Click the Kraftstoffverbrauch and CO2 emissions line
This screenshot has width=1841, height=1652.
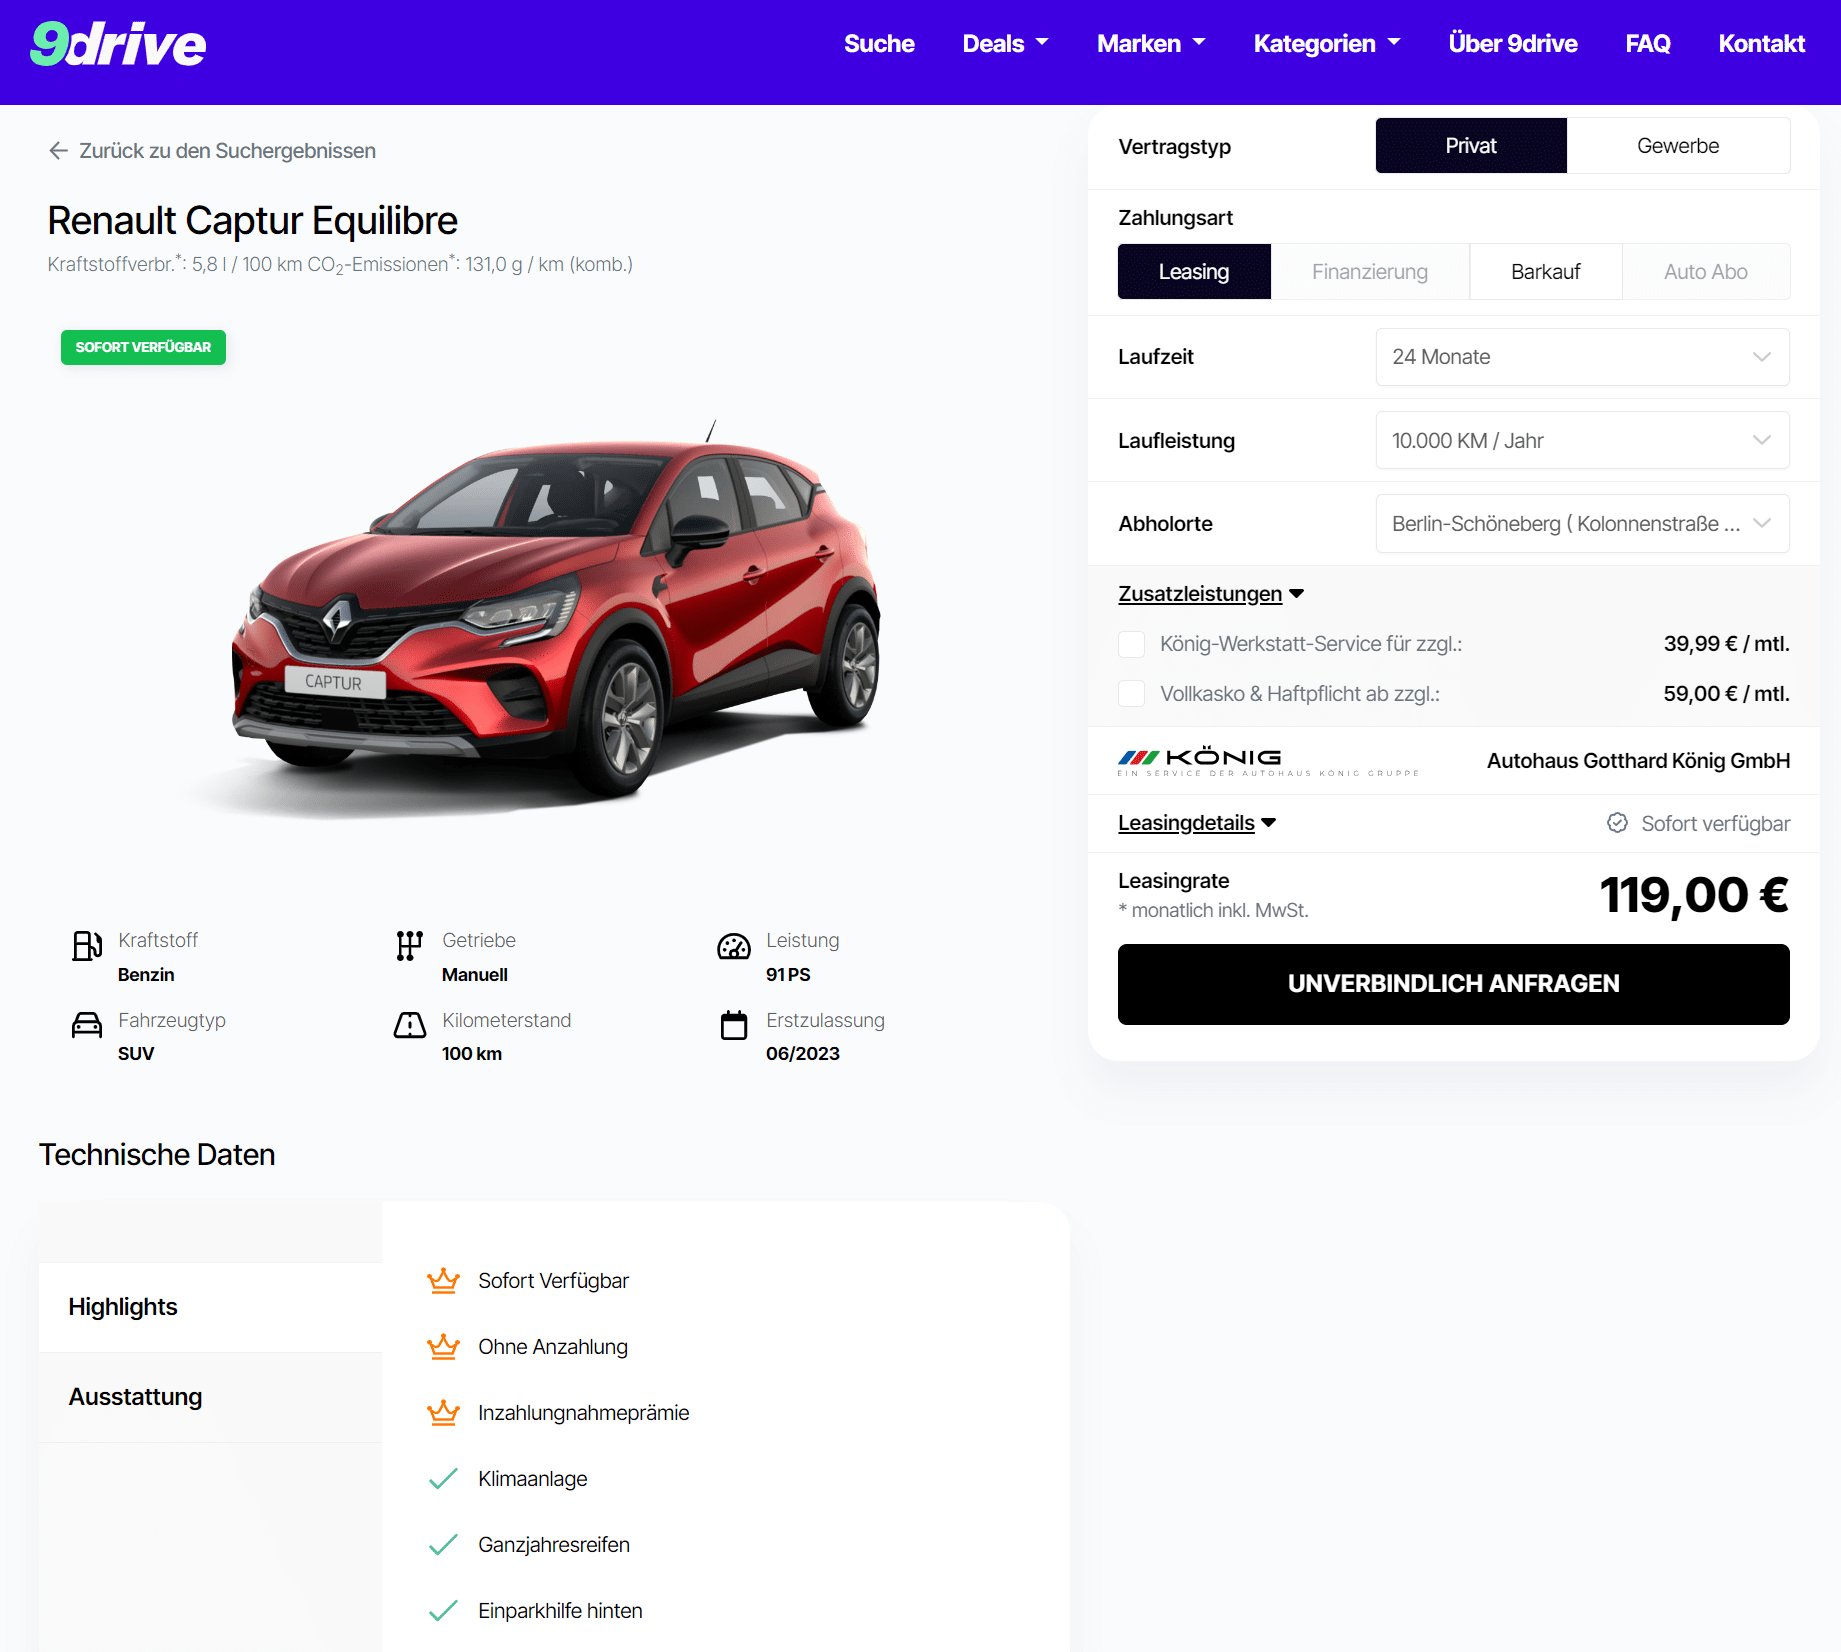click(340, 265)
